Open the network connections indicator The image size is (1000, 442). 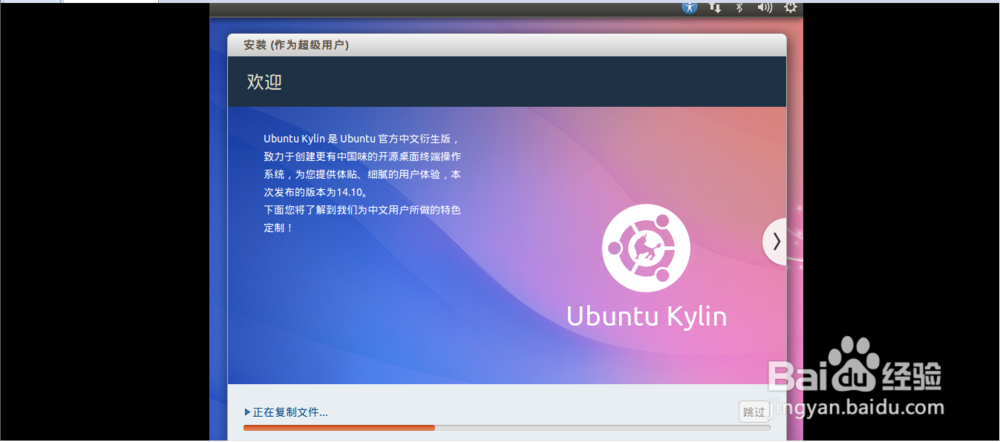(x=715, y=8)
